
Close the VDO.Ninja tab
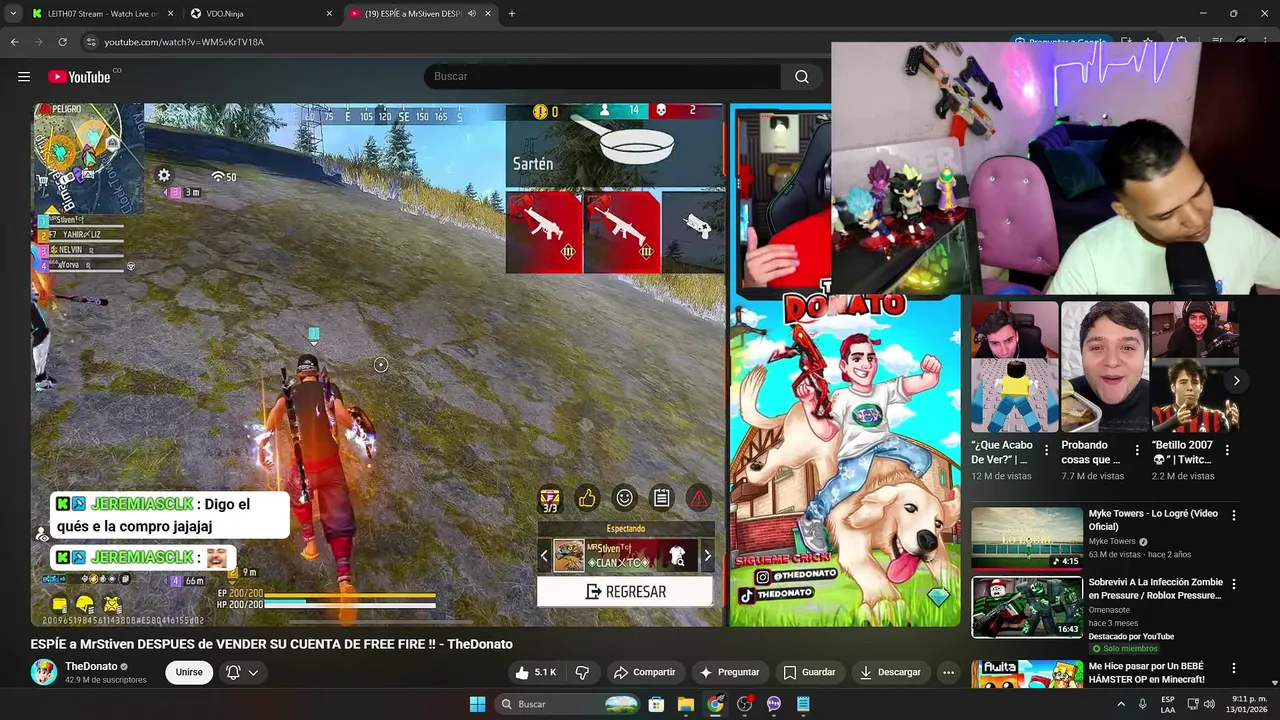(329, 14)
